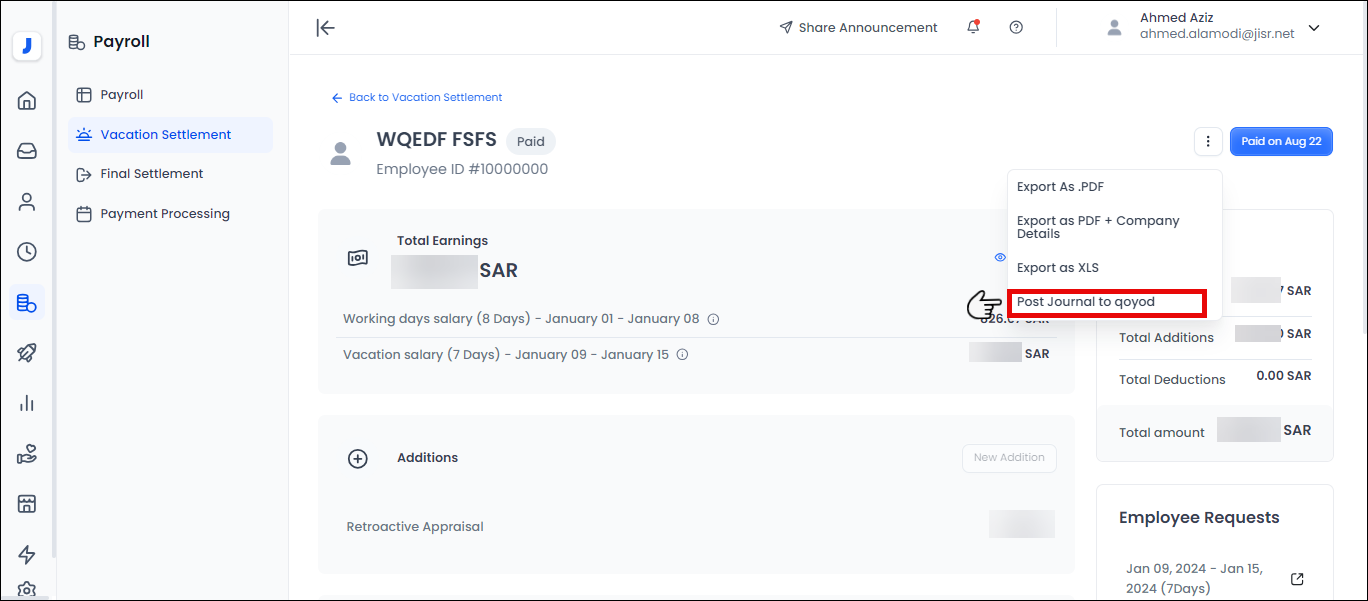Open Final Settlement in Payroll menu
Viewport: 1368px width, 601px height.
click(151, 174)
